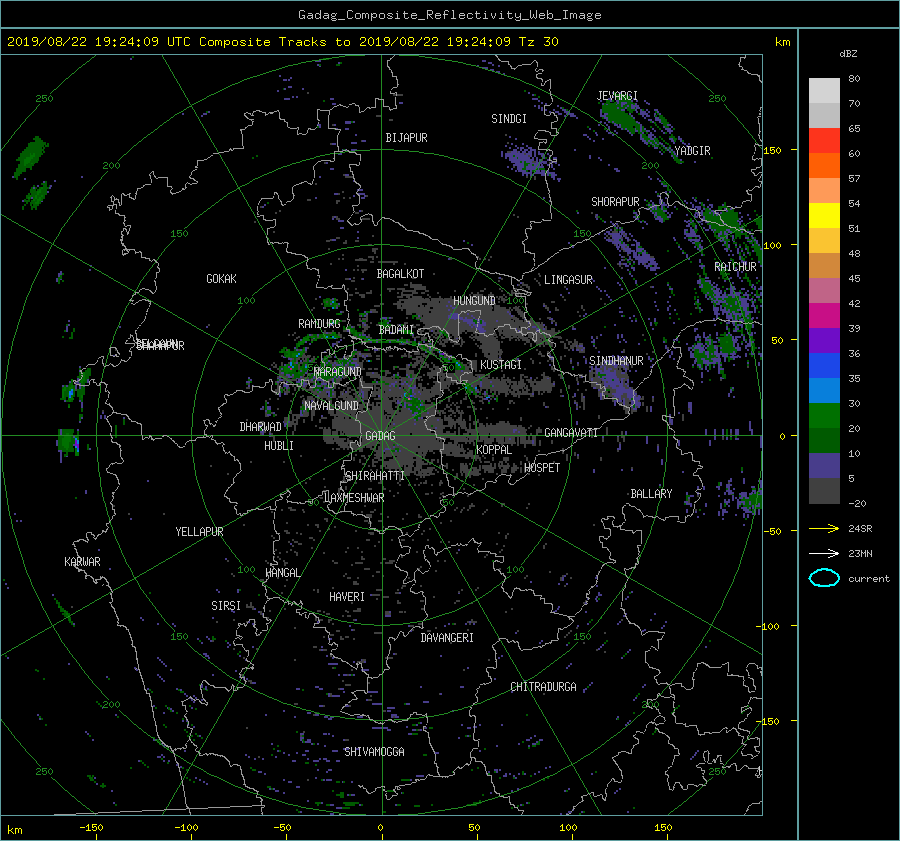Click the NAVALGUND city label
Image resolution: width=900 pixels, height=841 pixels.
click(331, 405)
